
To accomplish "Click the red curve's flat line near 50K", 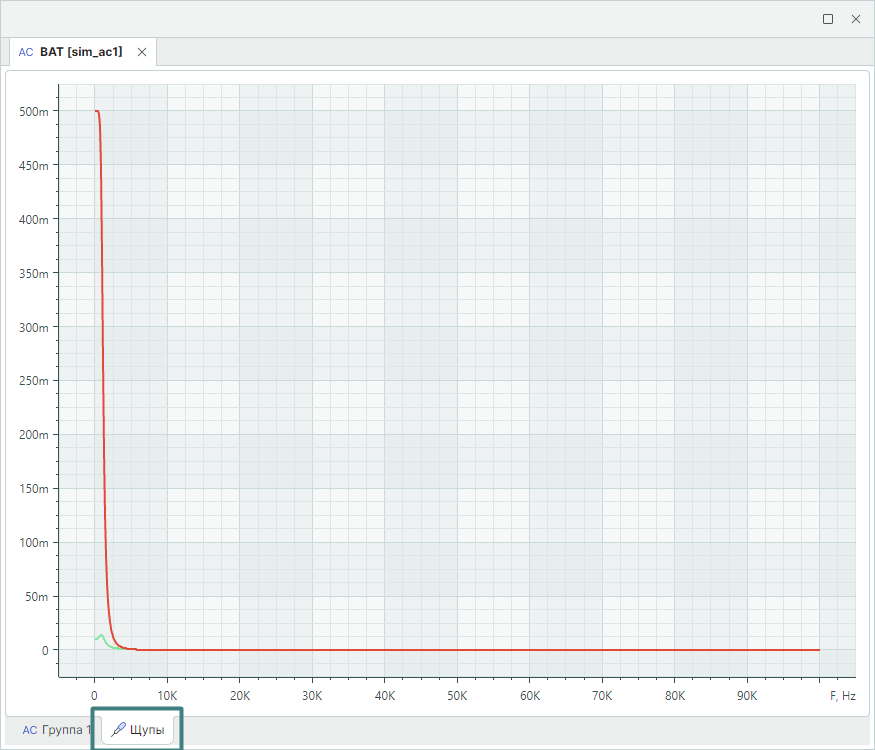I will [x=457, y=650].
